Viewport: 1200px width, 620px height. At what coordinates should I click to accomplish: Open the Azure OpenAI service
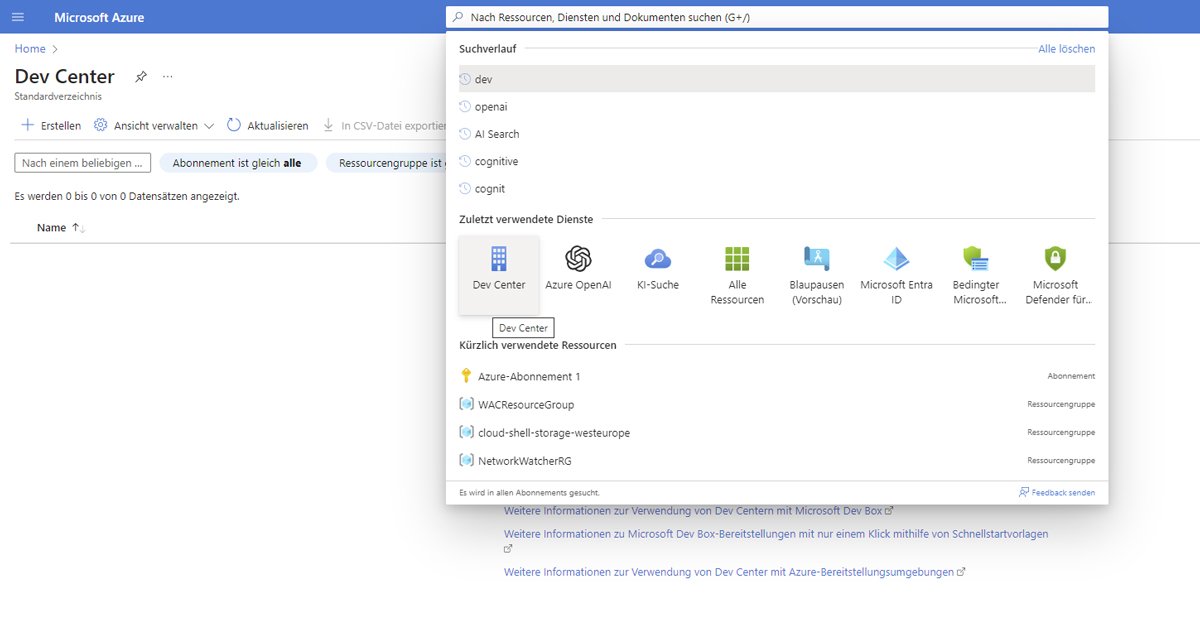[577, 270]
